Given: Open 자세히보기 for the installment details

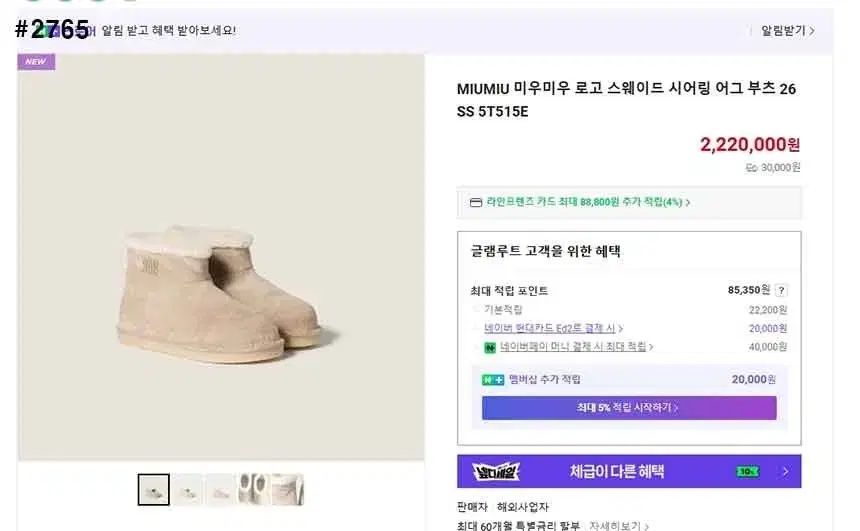Looking at the screenshot, I should [x=618, y=525].
